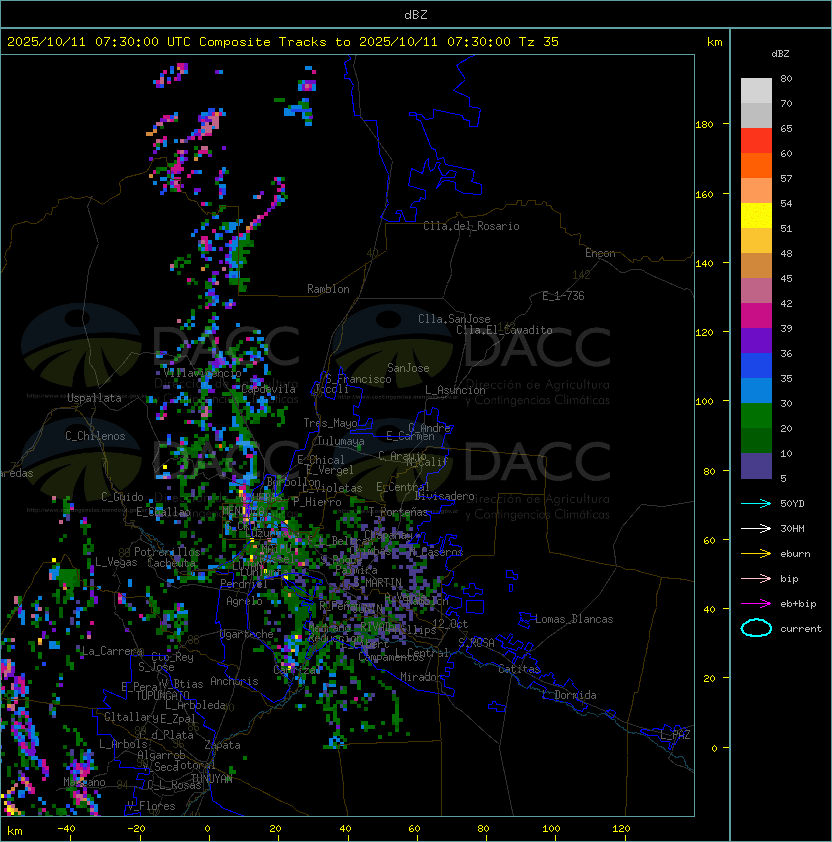The height and width of the screenshot is (842, 832).
Task: Click the 'C_Chilenos' map label
Action: pyautogui.click(x=95, y=436)
